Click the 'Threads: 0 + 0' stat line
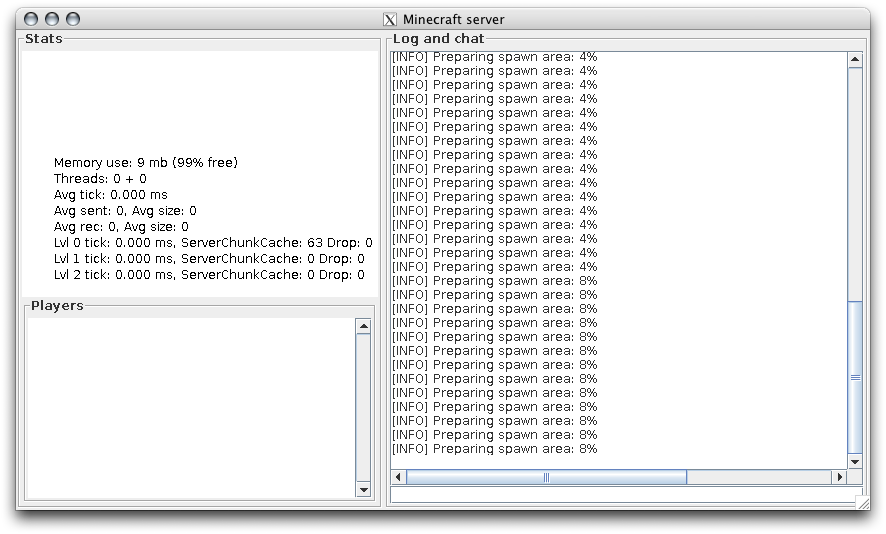 (x=100, y=179)
